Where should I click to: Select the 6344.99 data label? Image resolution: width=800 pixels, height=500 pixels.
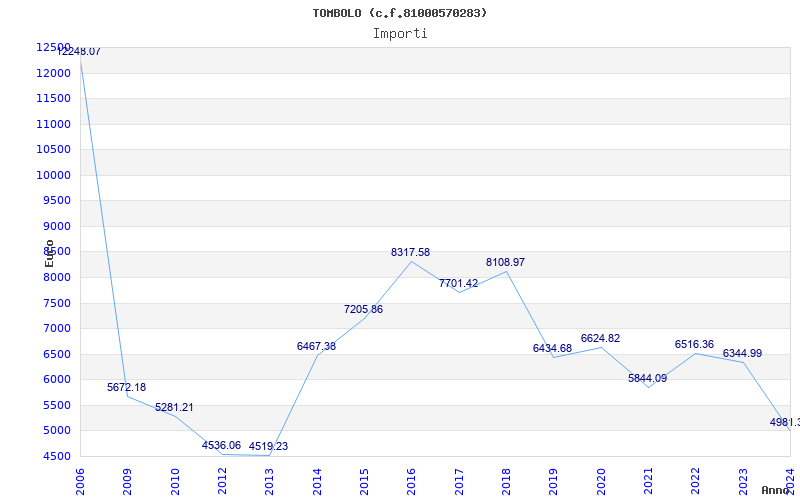coord(742,353)
